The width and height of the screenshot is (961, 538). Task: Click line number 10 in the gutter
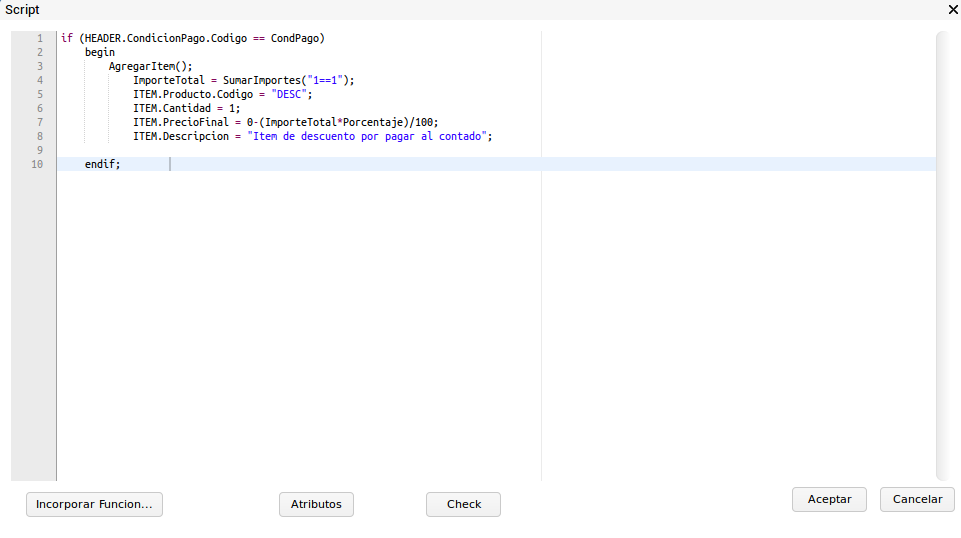click(x=37, y=164)
